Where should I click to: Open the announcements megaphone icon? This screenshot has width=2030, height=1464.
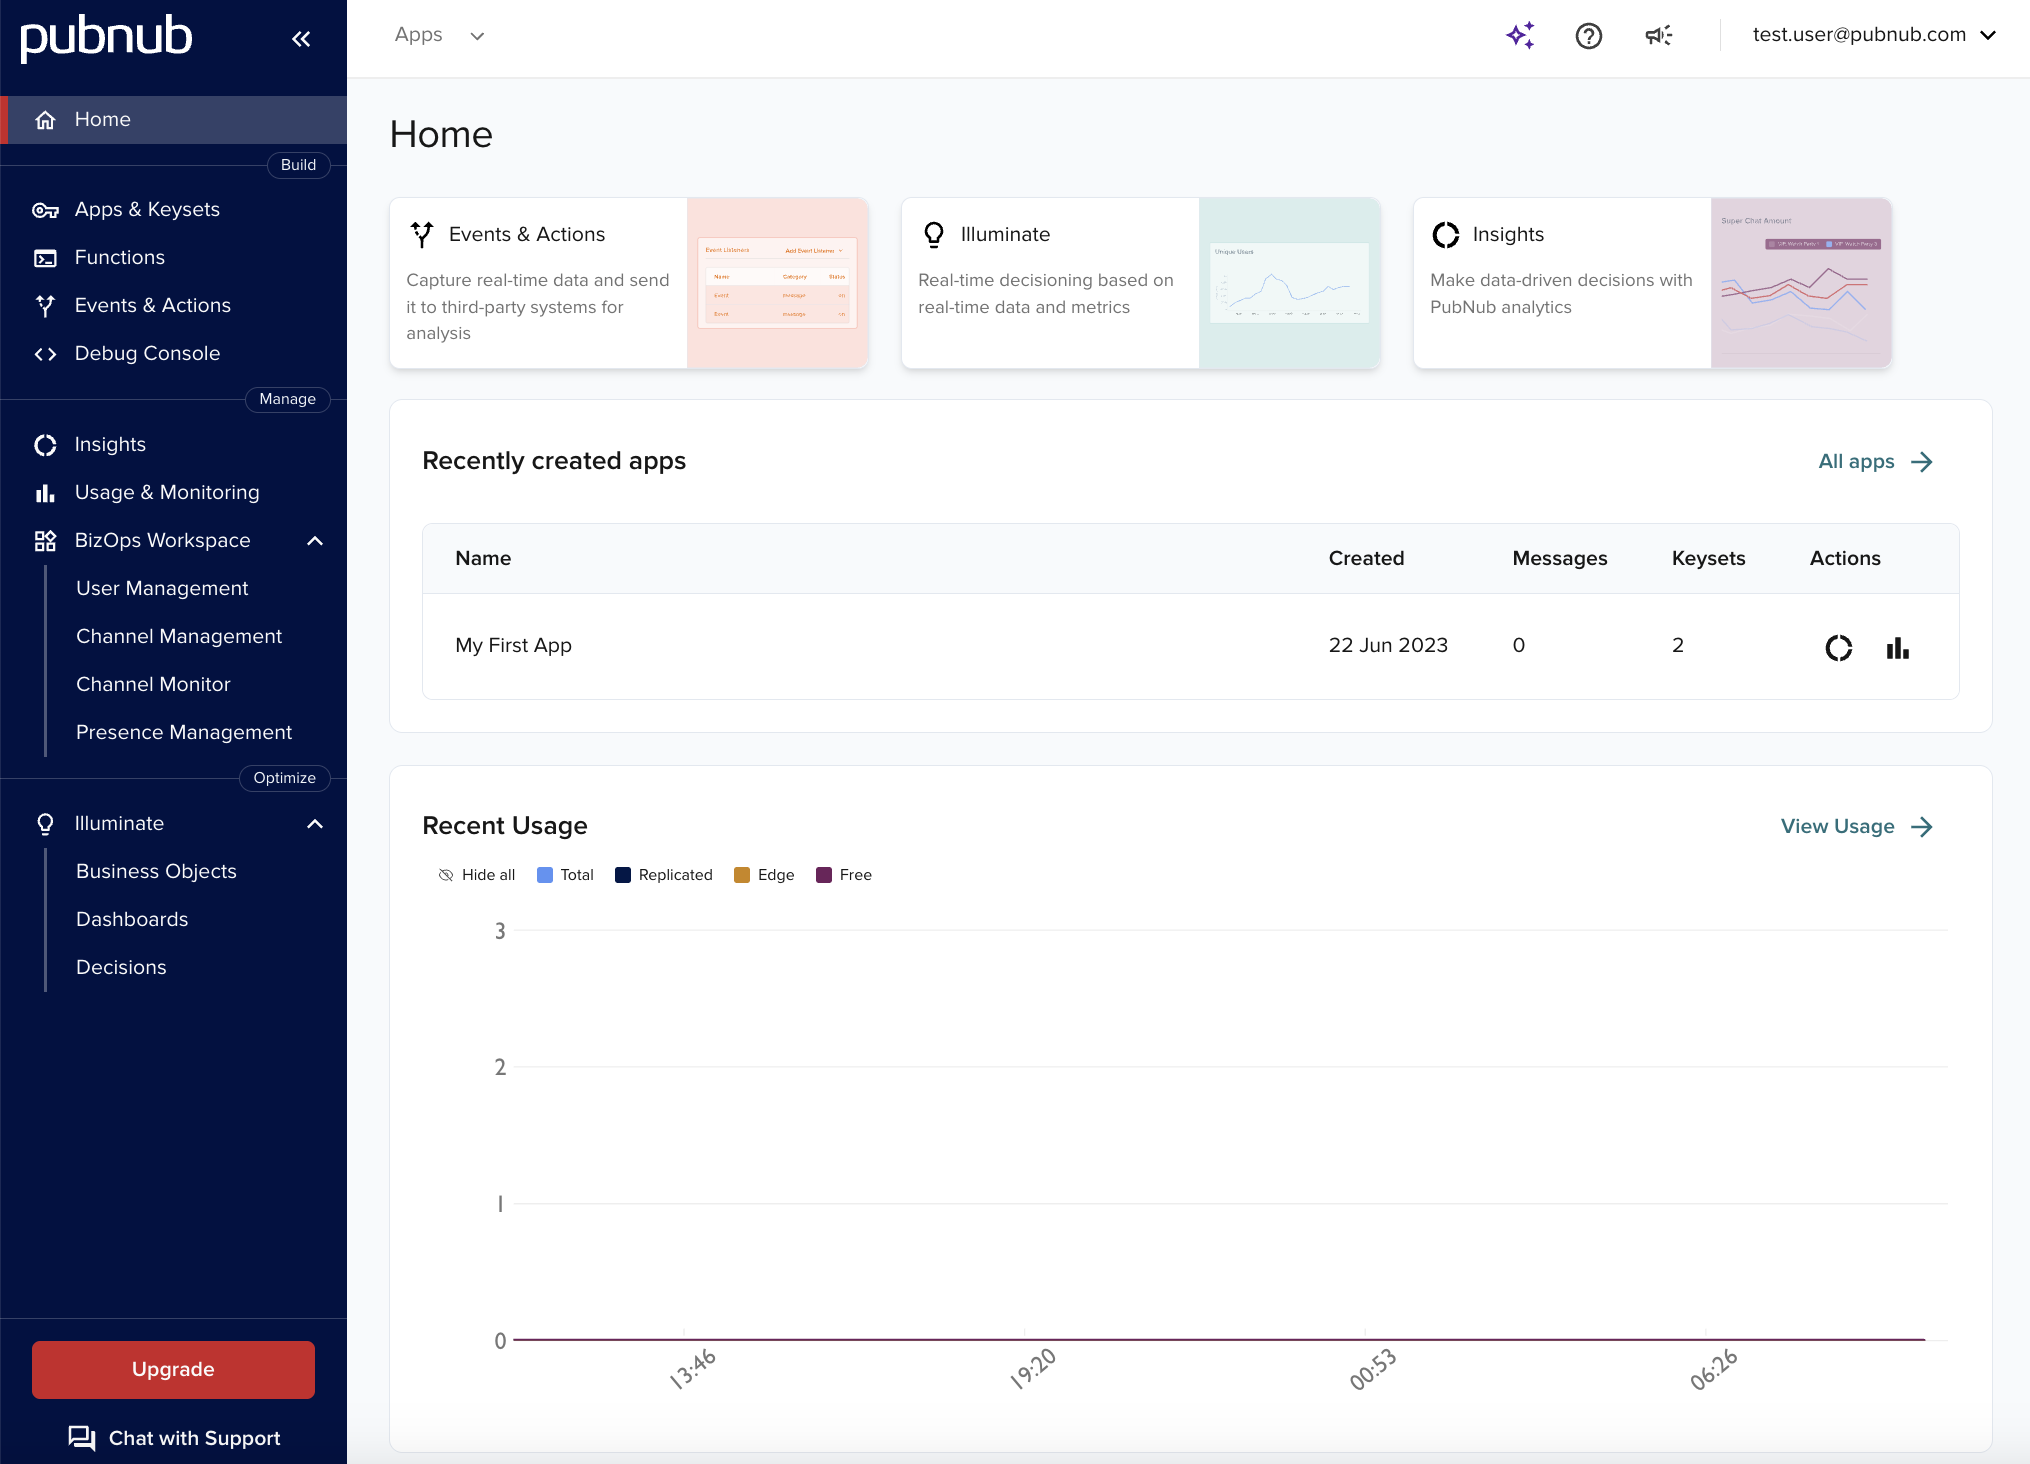pyautogui.click(x=1658, y=36)
